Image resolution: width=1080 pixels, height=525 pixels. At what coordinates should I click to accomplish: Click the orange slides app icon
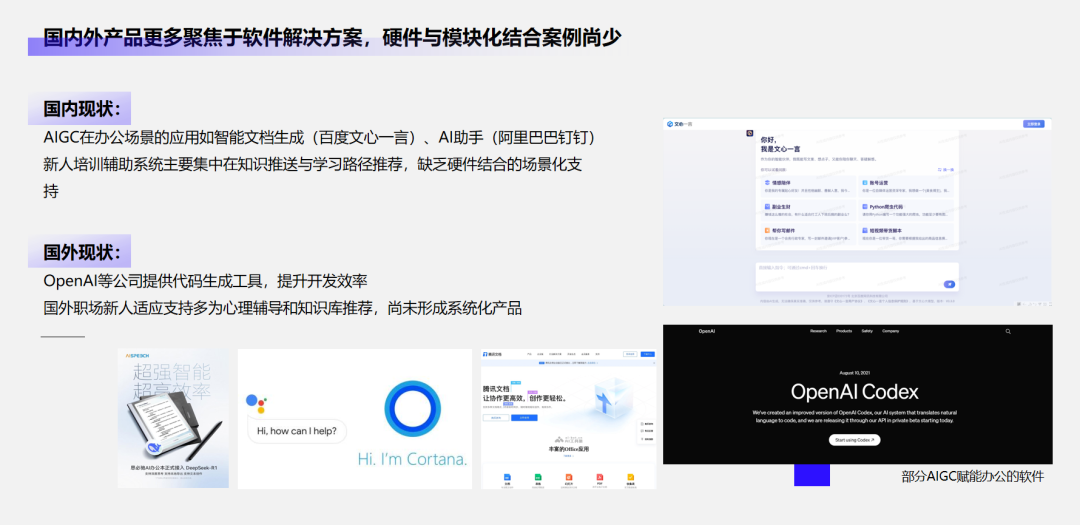point(569,477)
